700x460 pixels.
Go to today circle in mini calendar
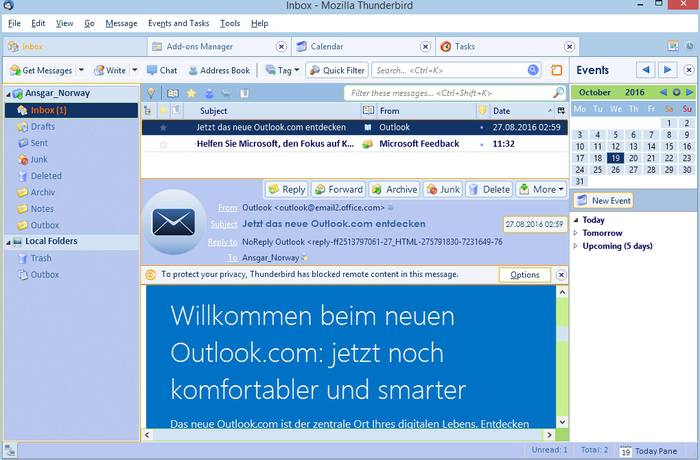pos(676,92)
